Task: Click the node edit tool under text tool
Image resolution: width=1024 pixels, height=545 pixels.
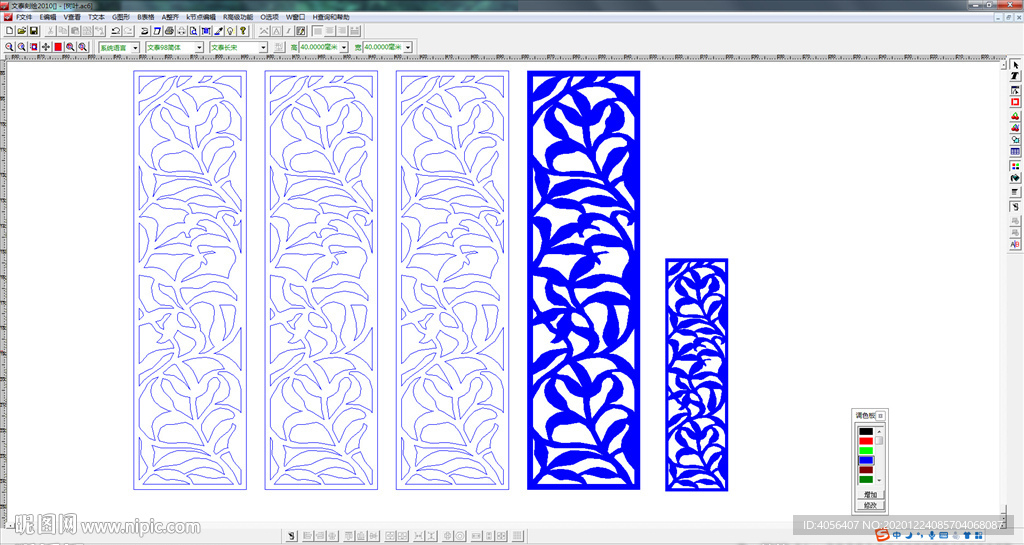Action: (x=1015, y=90)
